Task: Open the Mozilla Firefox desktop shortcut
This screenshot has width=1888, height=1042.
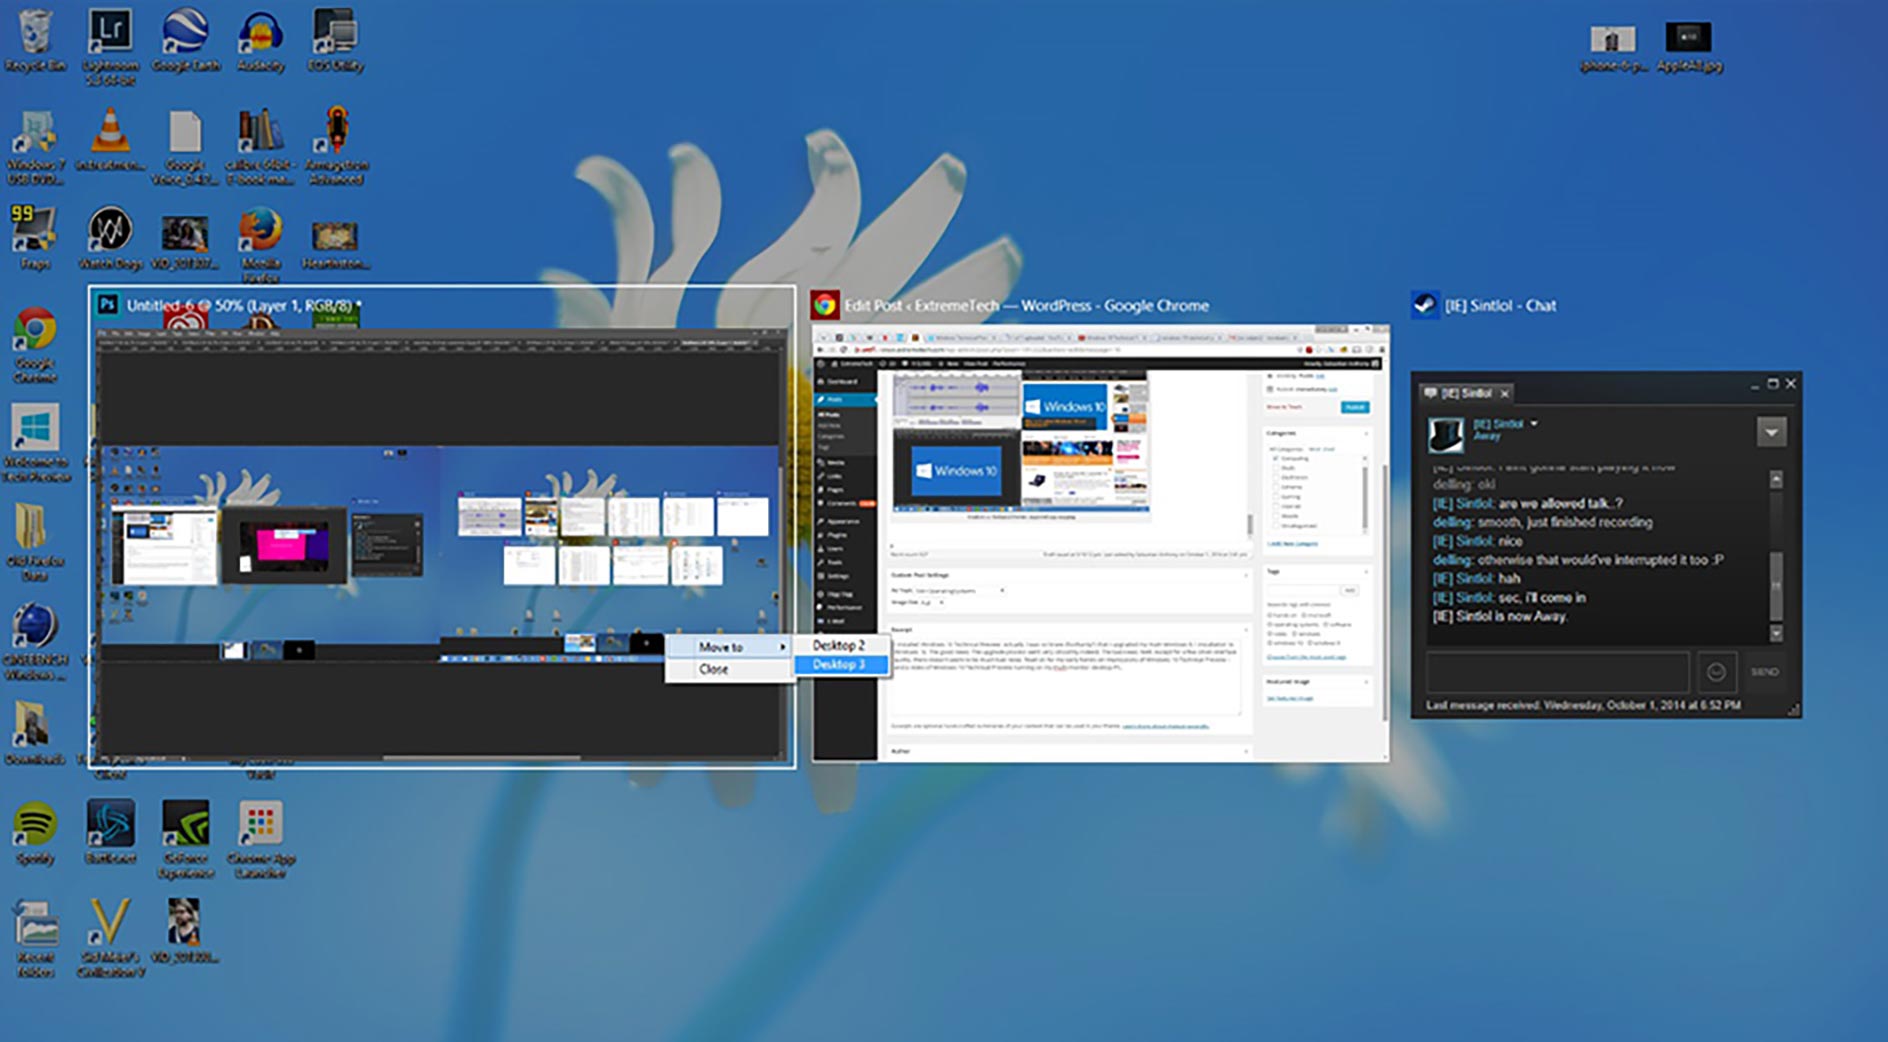Action: coord(260,233)
